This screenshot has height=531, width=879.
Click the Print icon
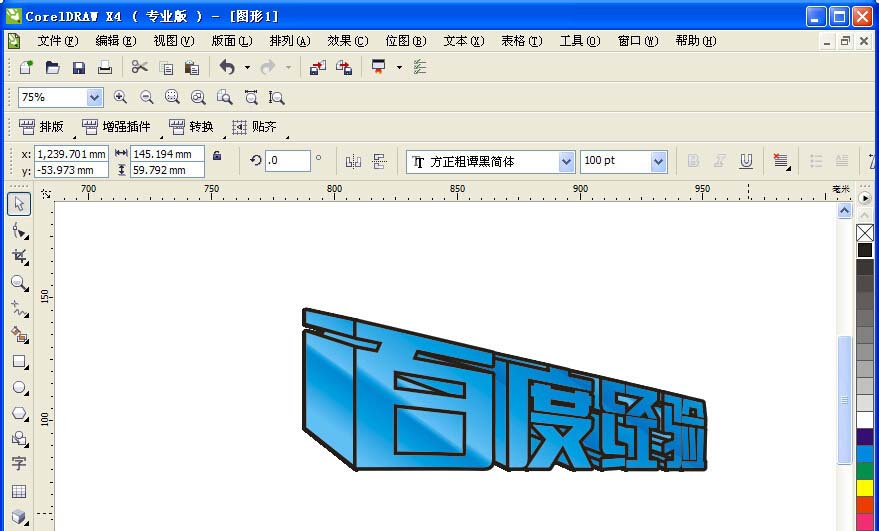pyautogui.click(x=105, y=68)
